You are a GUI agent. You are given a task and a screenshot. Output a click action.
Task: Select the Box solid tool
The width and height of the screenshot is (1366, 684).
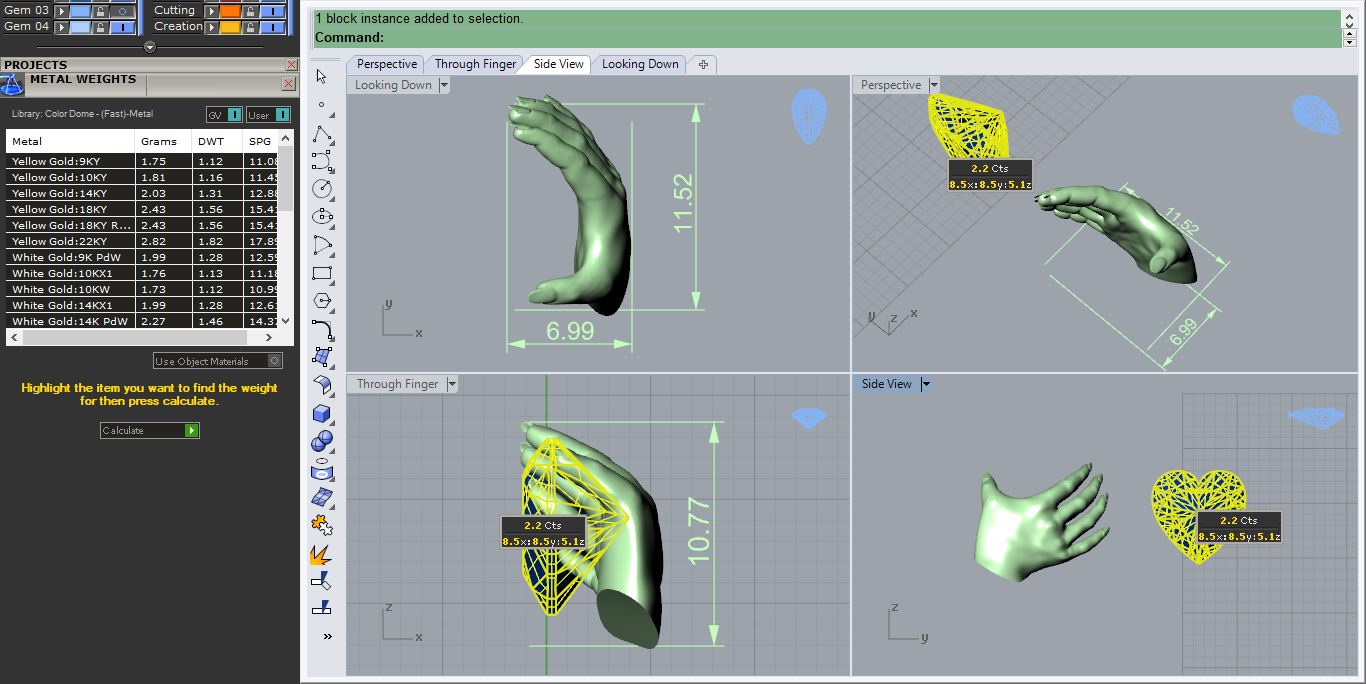(x=321, y=413)
